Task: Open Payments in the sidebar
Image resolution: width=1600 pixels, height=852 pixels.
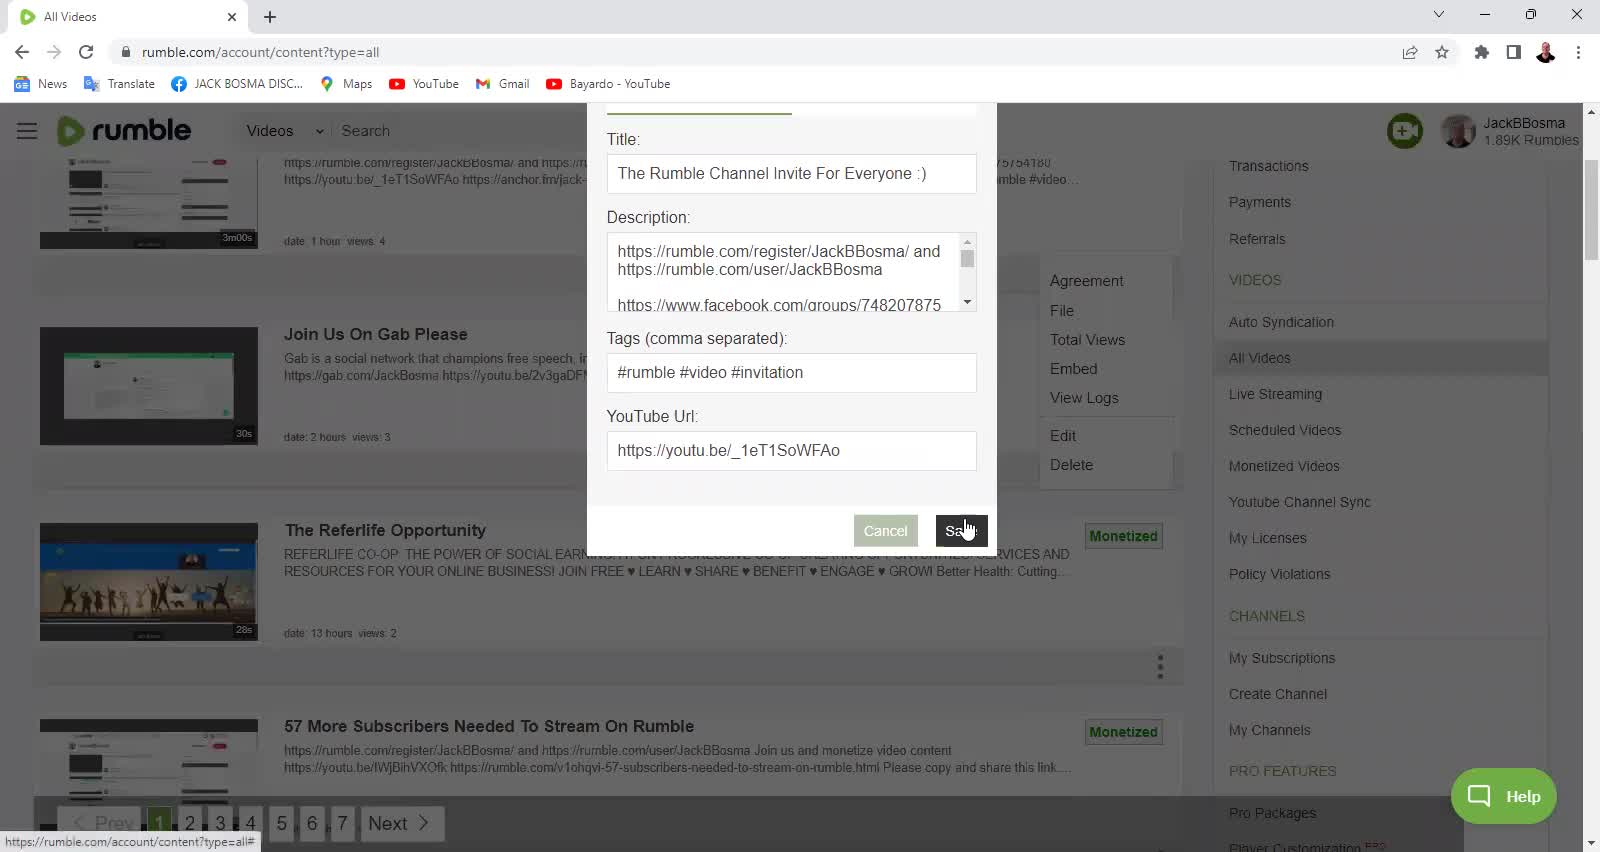Action: [1259, 202]
